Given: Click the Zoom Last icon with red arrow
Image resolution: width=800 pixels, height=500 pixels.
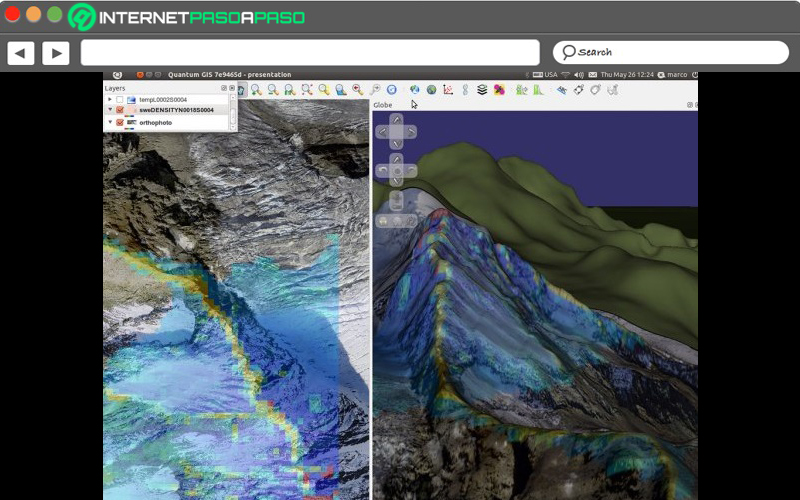Looking at the screenshot, I should (x=358, y=90).
